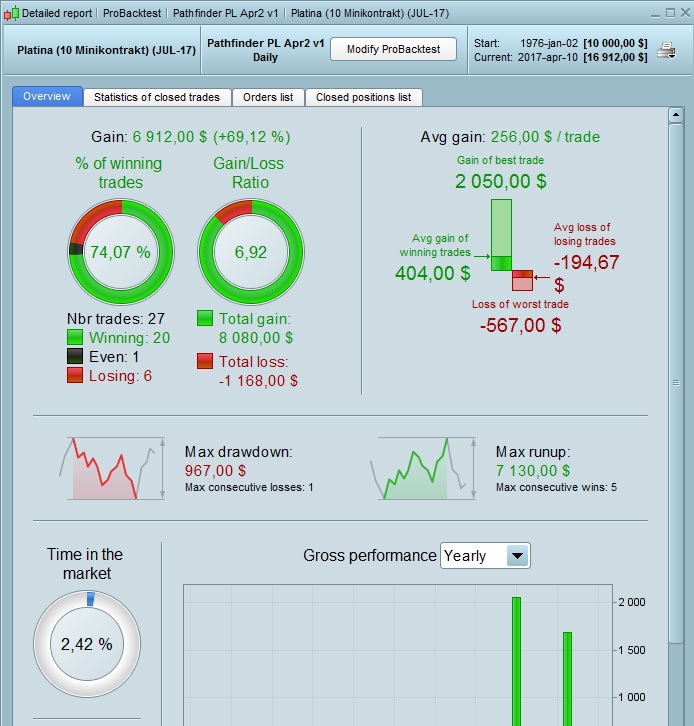Viewport: 694px width, 726px height.
Task: Click the red Total loss legend square
Action: 205,361
